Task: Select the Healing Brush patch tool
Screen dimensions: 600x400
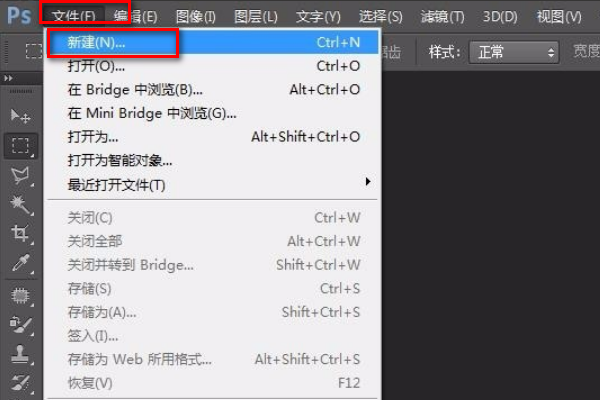Action: [x=20, y=296]
